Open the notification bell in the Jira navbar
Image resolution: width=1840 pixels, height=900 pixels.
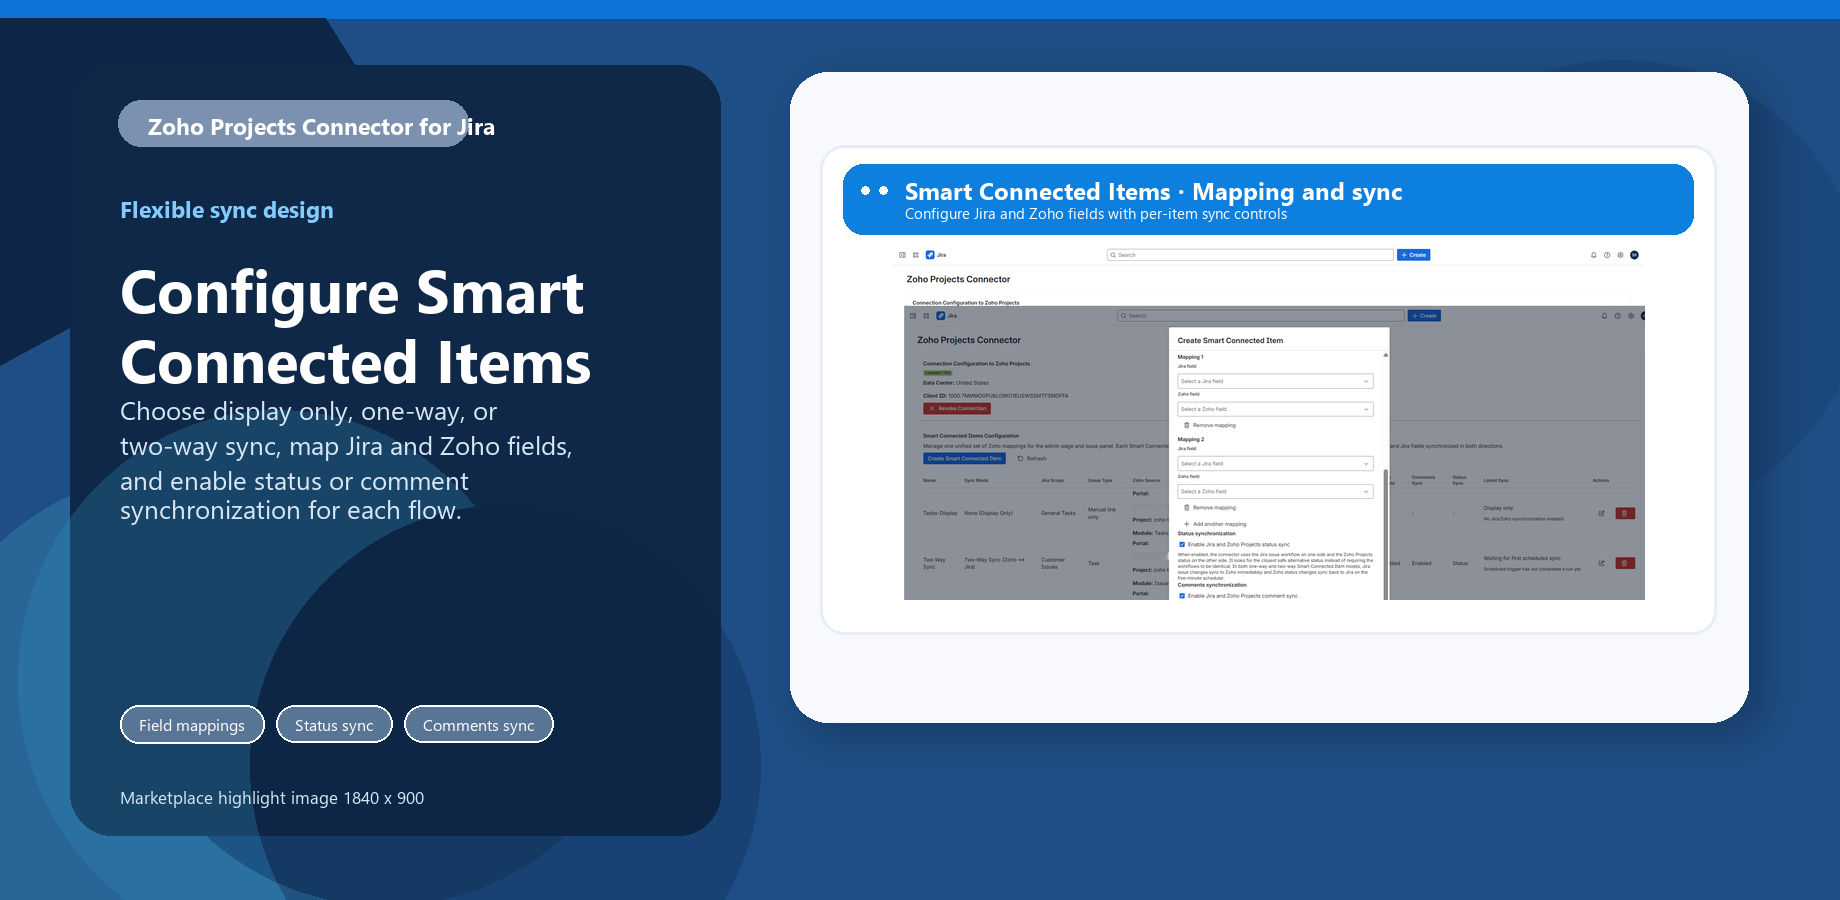1593,255
